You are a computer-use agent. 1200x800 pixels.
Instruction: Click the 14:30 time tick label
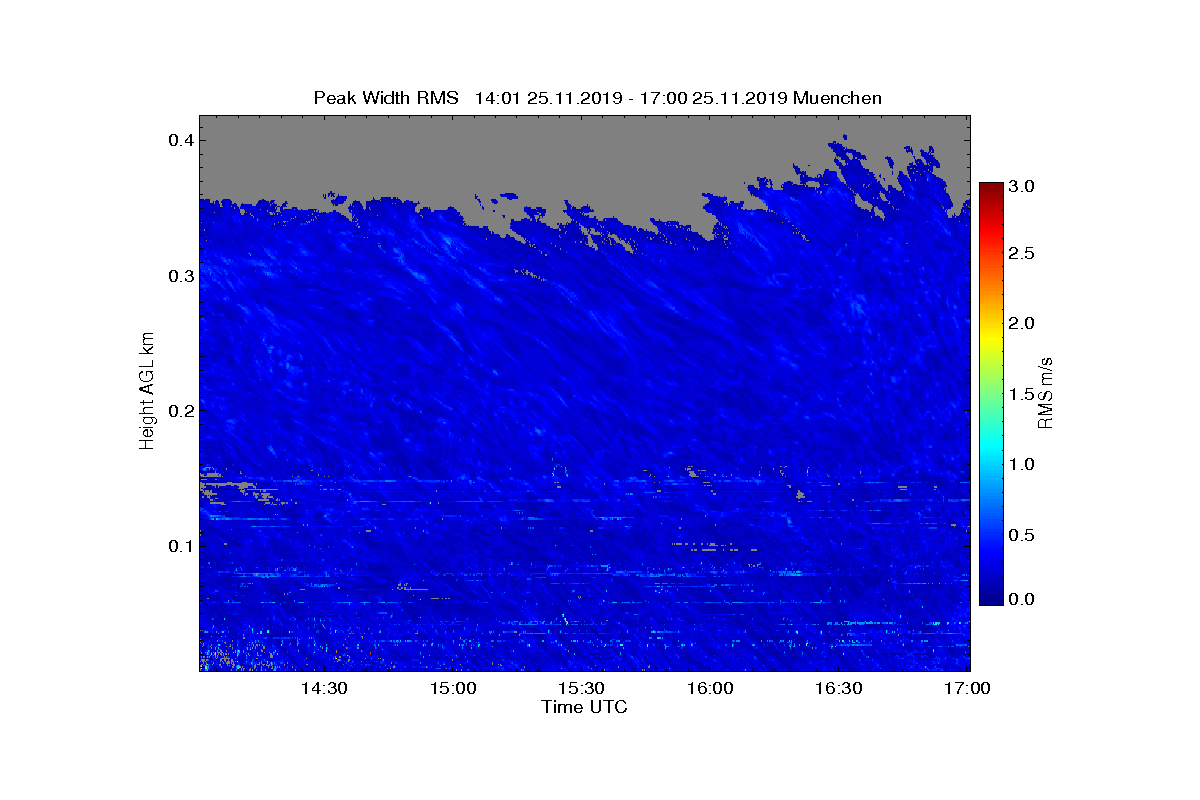pos(324,689)
